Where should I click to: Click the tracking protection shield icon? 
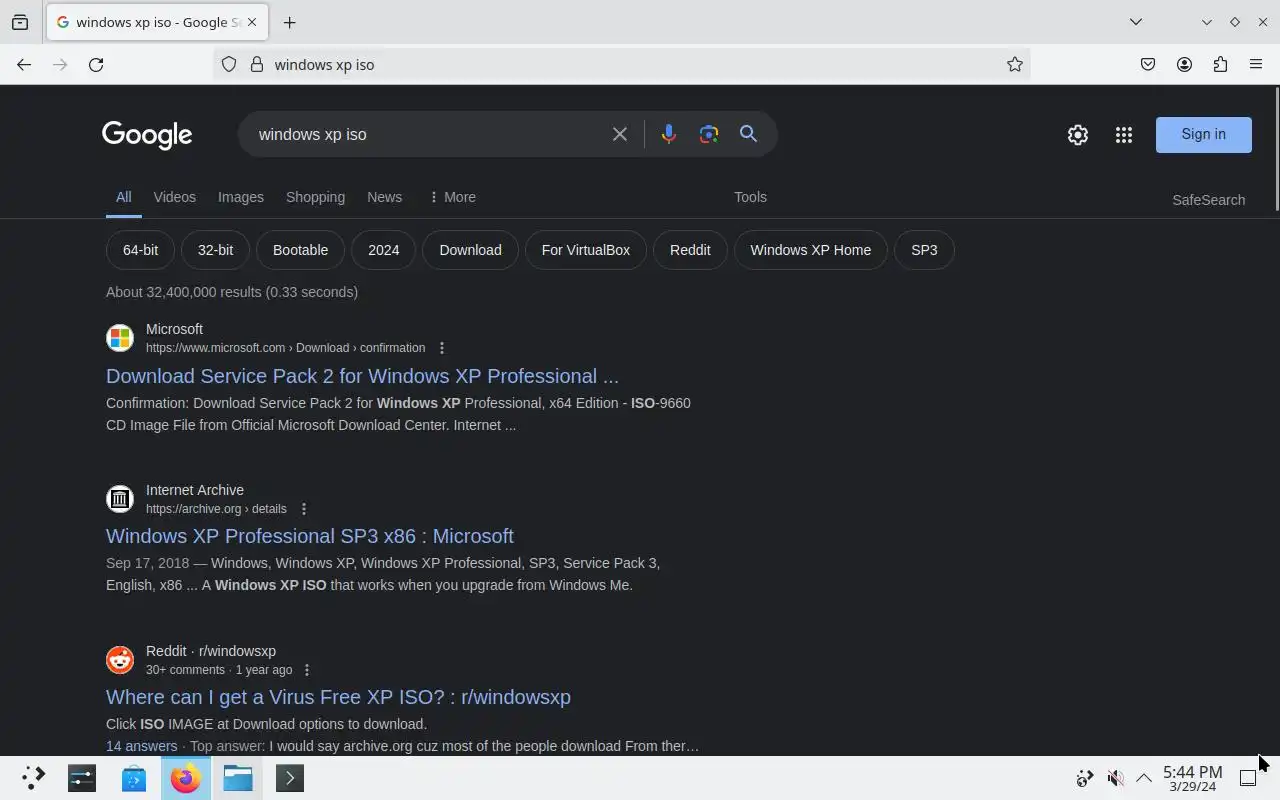pyautogui.click(x=229, y=64)
